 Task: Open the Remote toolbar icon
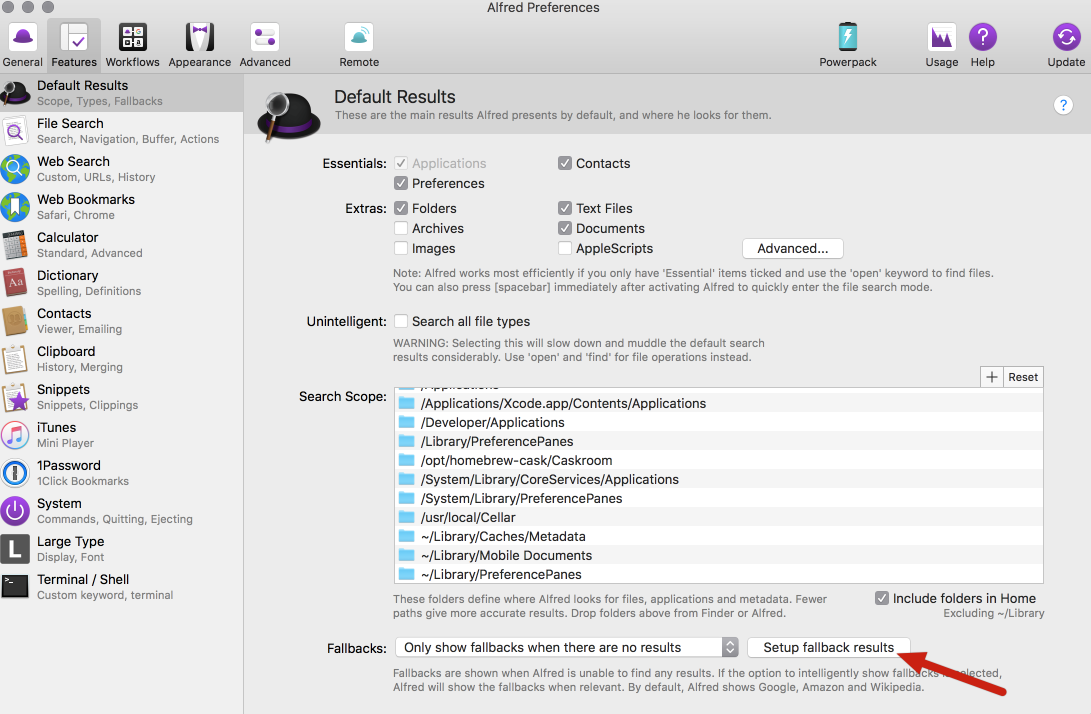click(x=359, y=38)
